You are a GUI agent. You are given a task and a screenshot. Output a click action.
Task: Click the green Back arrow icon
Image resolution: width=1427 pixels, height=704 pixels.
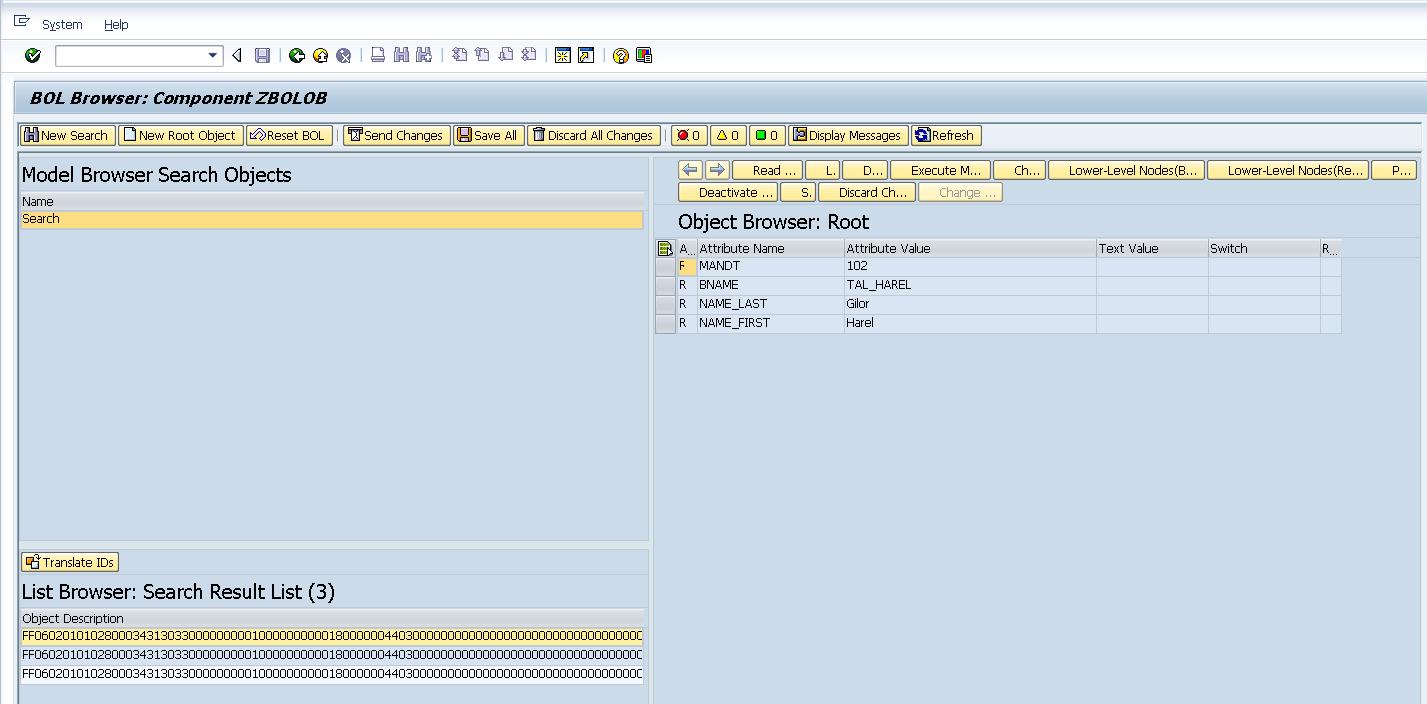[297, 55]
